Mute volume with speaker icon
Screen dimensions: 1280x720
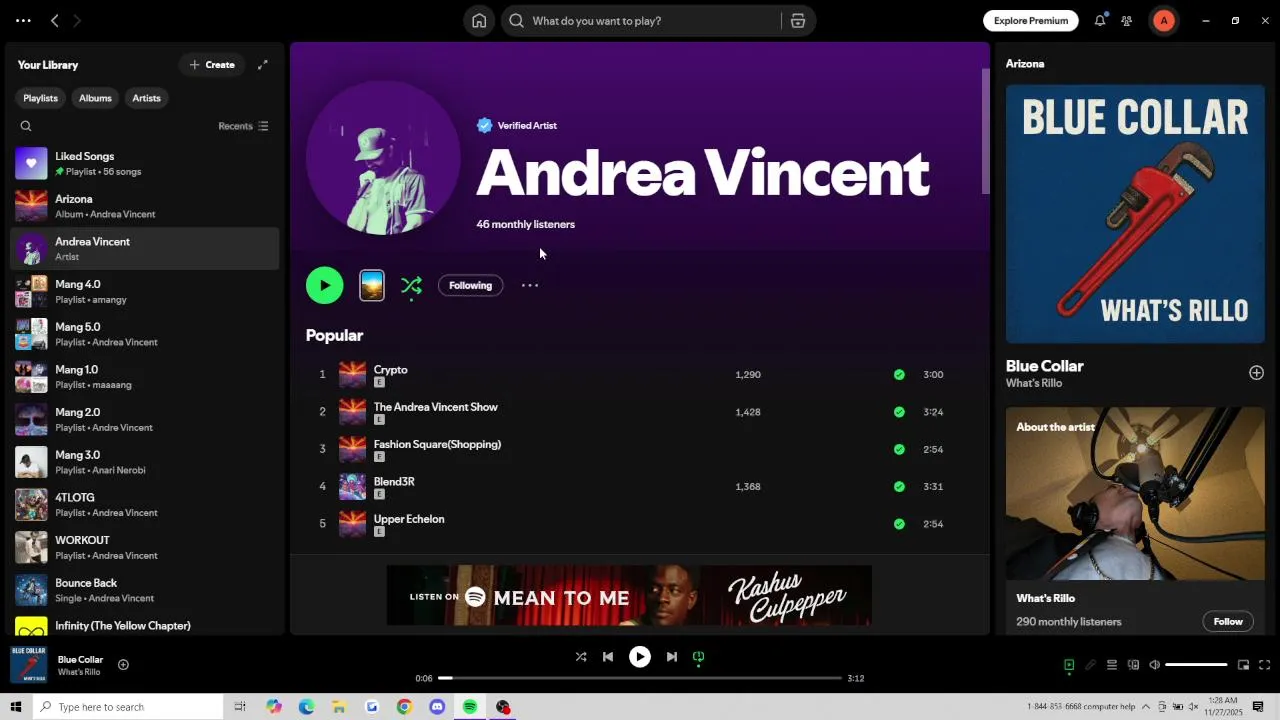click(x=1154, y=665)
